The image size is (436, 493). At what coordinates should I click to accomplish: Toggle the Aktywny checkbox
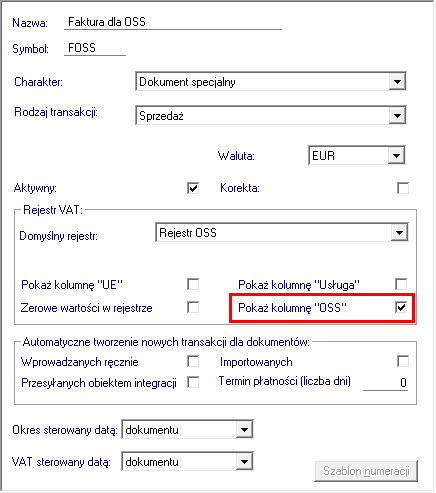(x=193, y=188)
